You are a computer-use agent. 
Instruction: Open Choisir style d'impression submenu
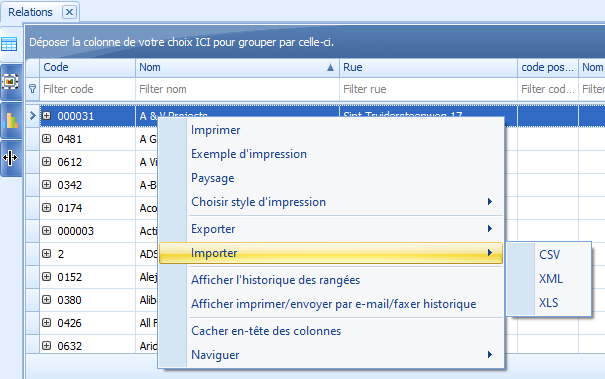pyautogui.click(x=331, y=202)
